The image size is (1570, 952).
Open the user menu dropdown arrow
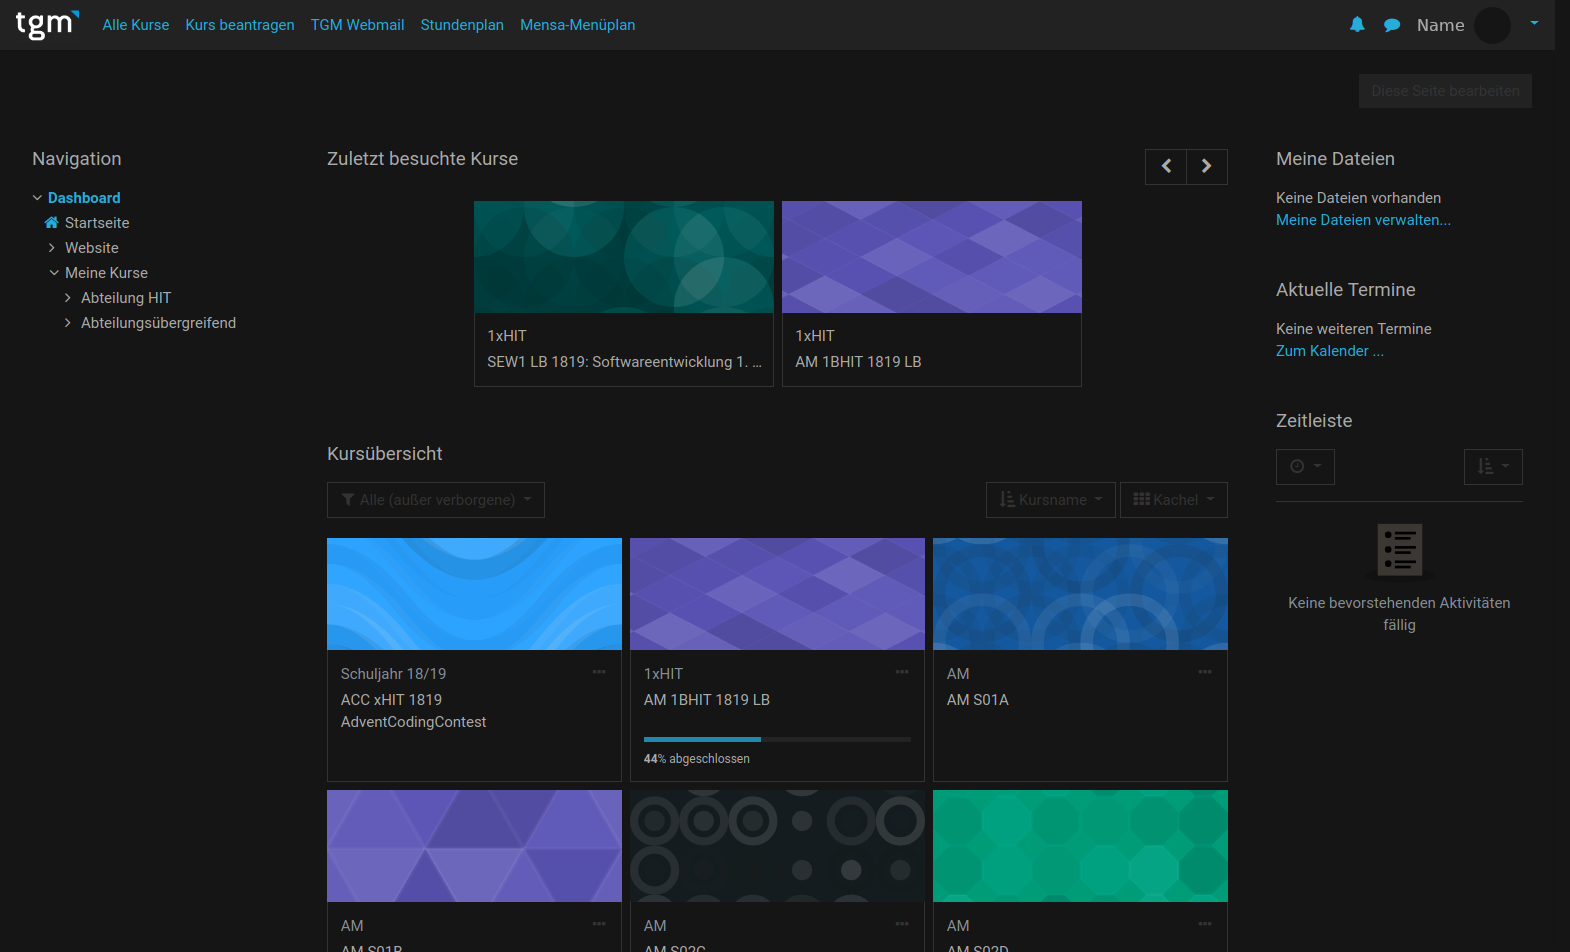[x=1534, y=24]
